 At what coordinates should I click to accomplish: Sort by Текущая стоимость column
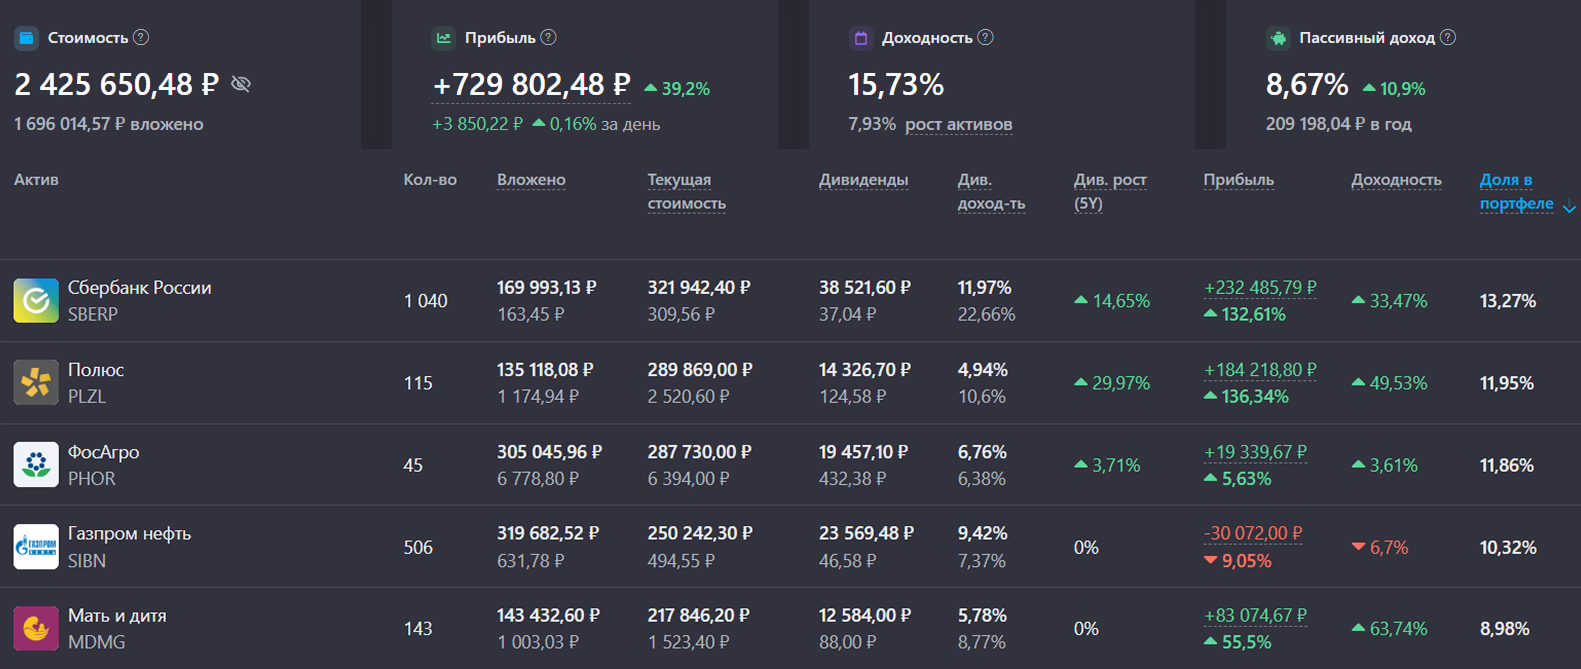point(686,191)
